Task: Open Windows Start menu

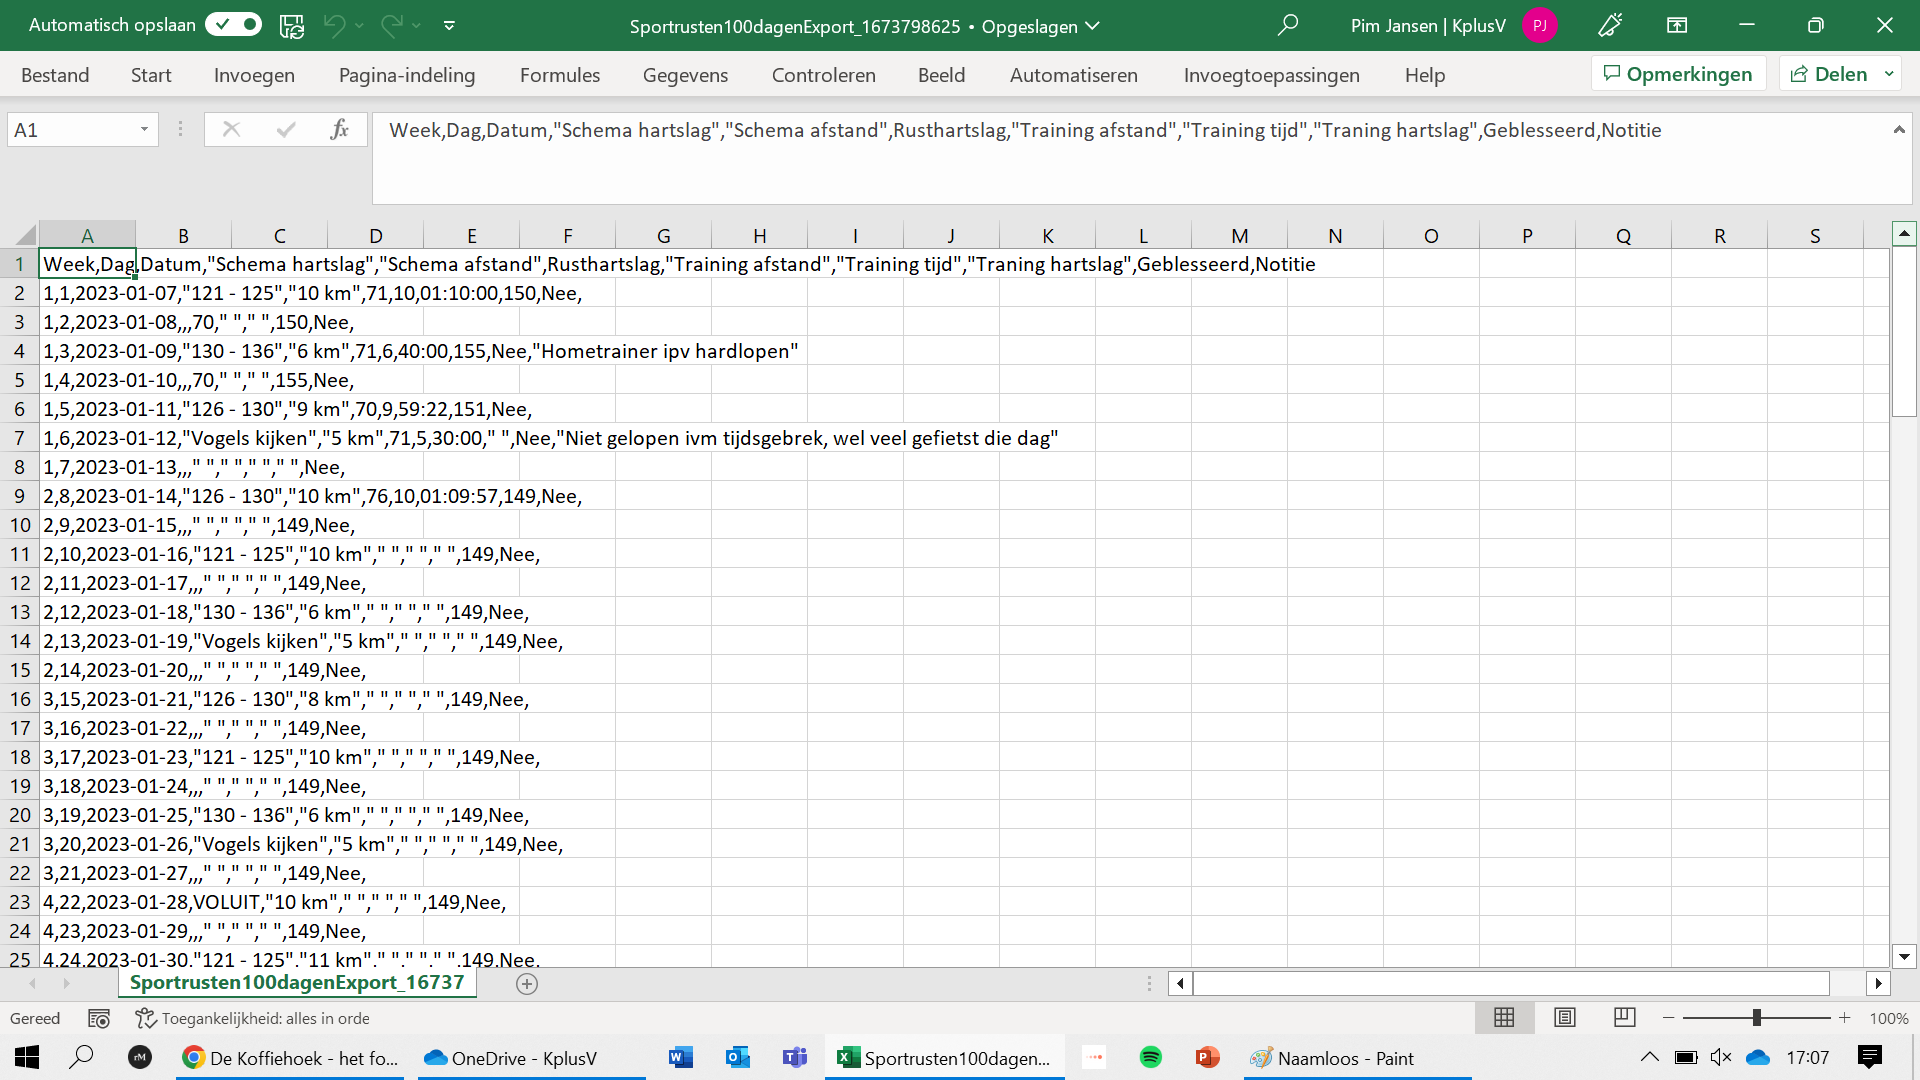Action: (27, 1058)
